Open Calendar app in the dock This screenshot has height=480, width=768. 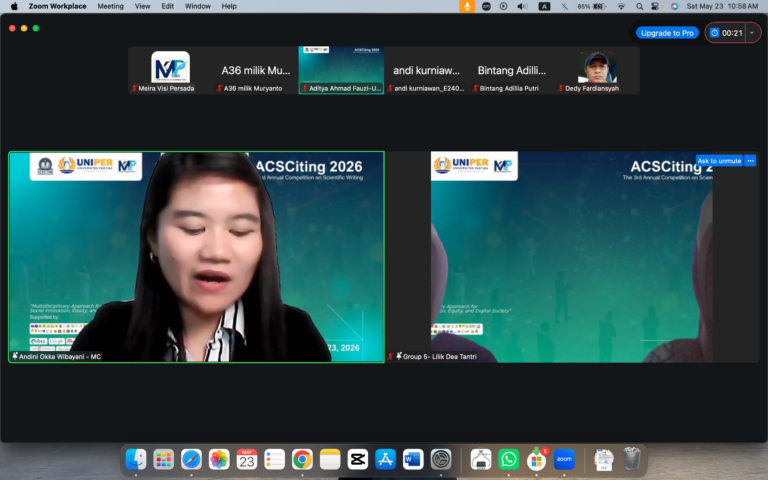click(246, 459)
